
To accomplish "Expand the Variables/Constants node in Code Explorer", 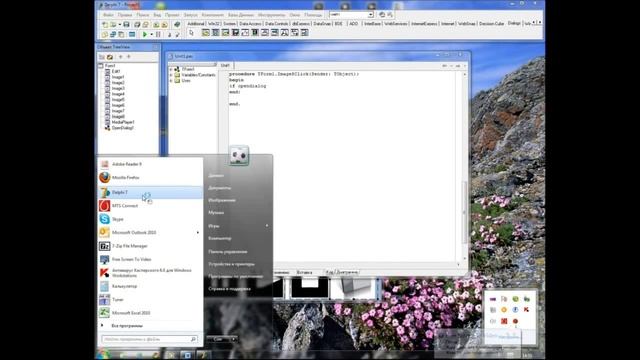I will pyautogui.click(x=171, y=75).
